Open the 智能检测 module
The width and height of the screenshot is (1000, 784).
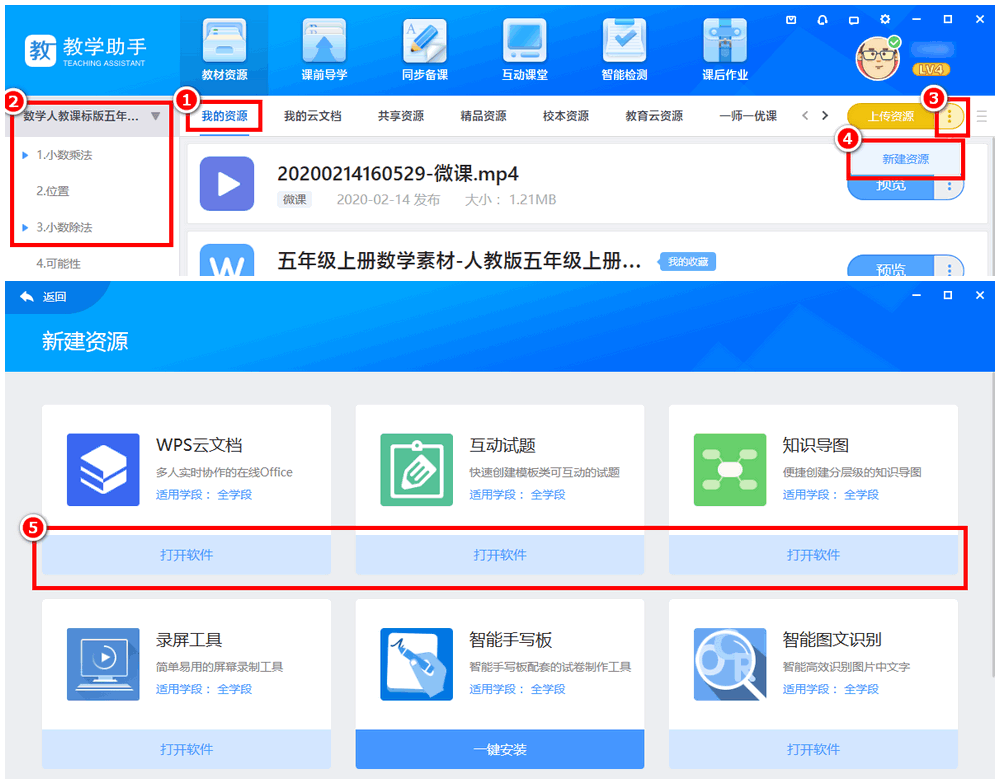tap(624, 49)
